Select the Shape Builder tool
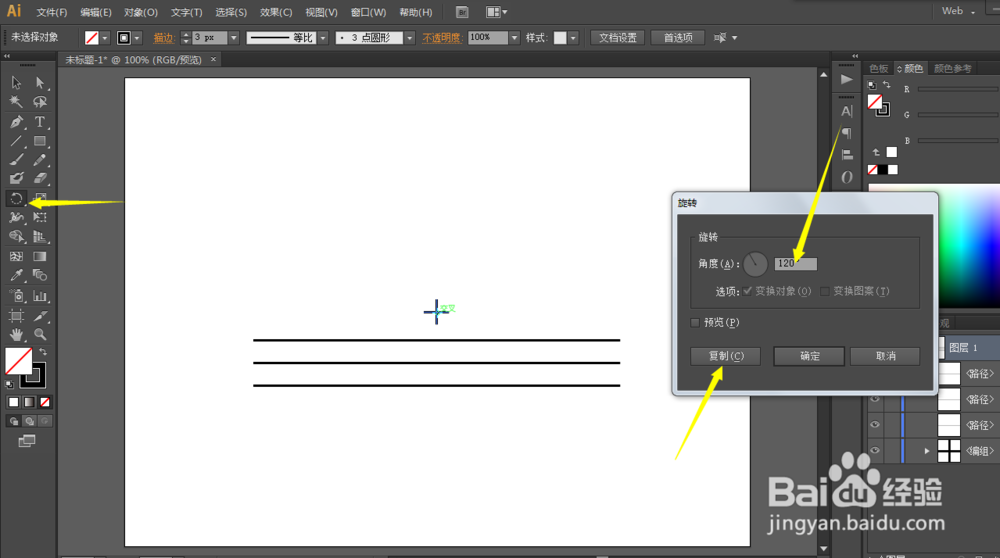The height and width of the screenshot is (558, 1000). [x=16, y=237]
